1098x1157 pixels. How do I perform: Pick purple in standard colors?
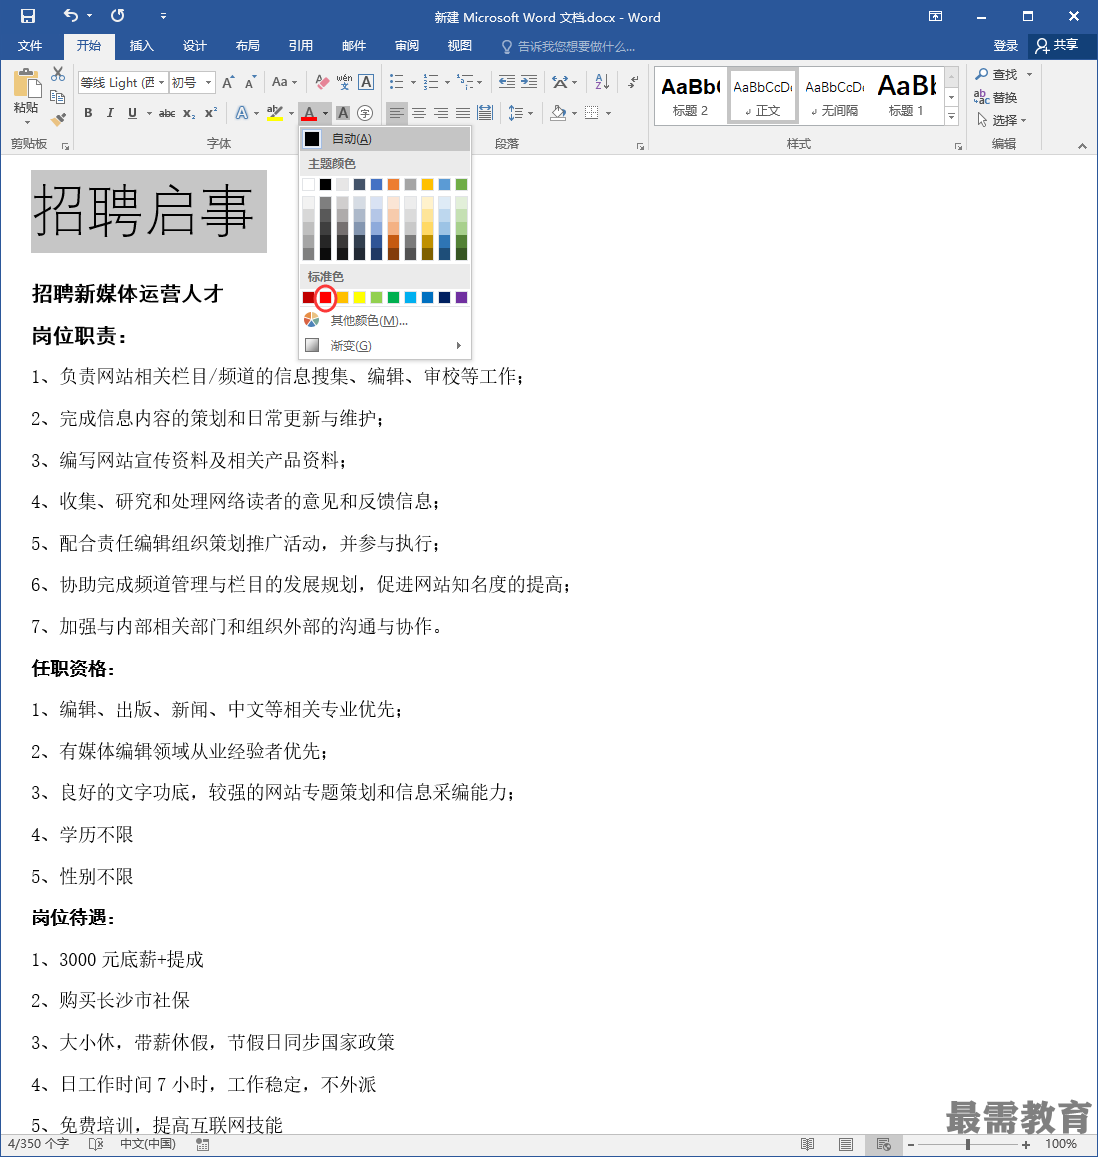[461, 297]
